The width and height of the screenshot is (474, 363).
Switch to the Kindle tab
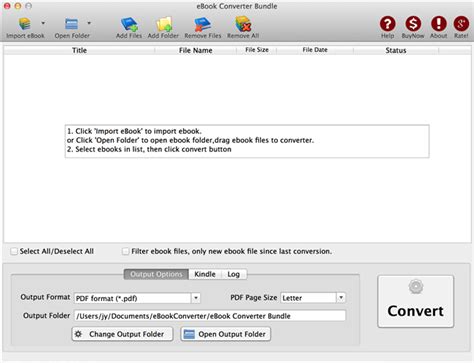[x=205, y=274]
